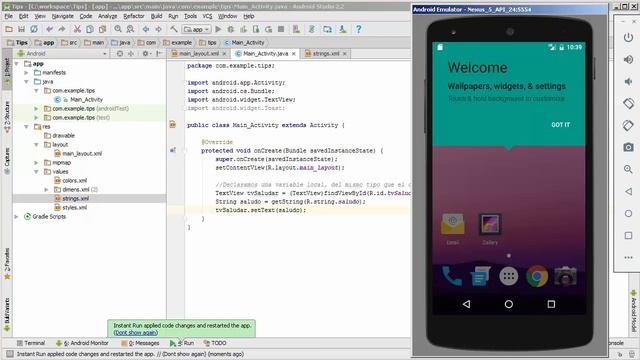Expand com.example.tips (androidTest) package
The width and height of the screenshot is (640, 360).
click(x=36, y=109)
